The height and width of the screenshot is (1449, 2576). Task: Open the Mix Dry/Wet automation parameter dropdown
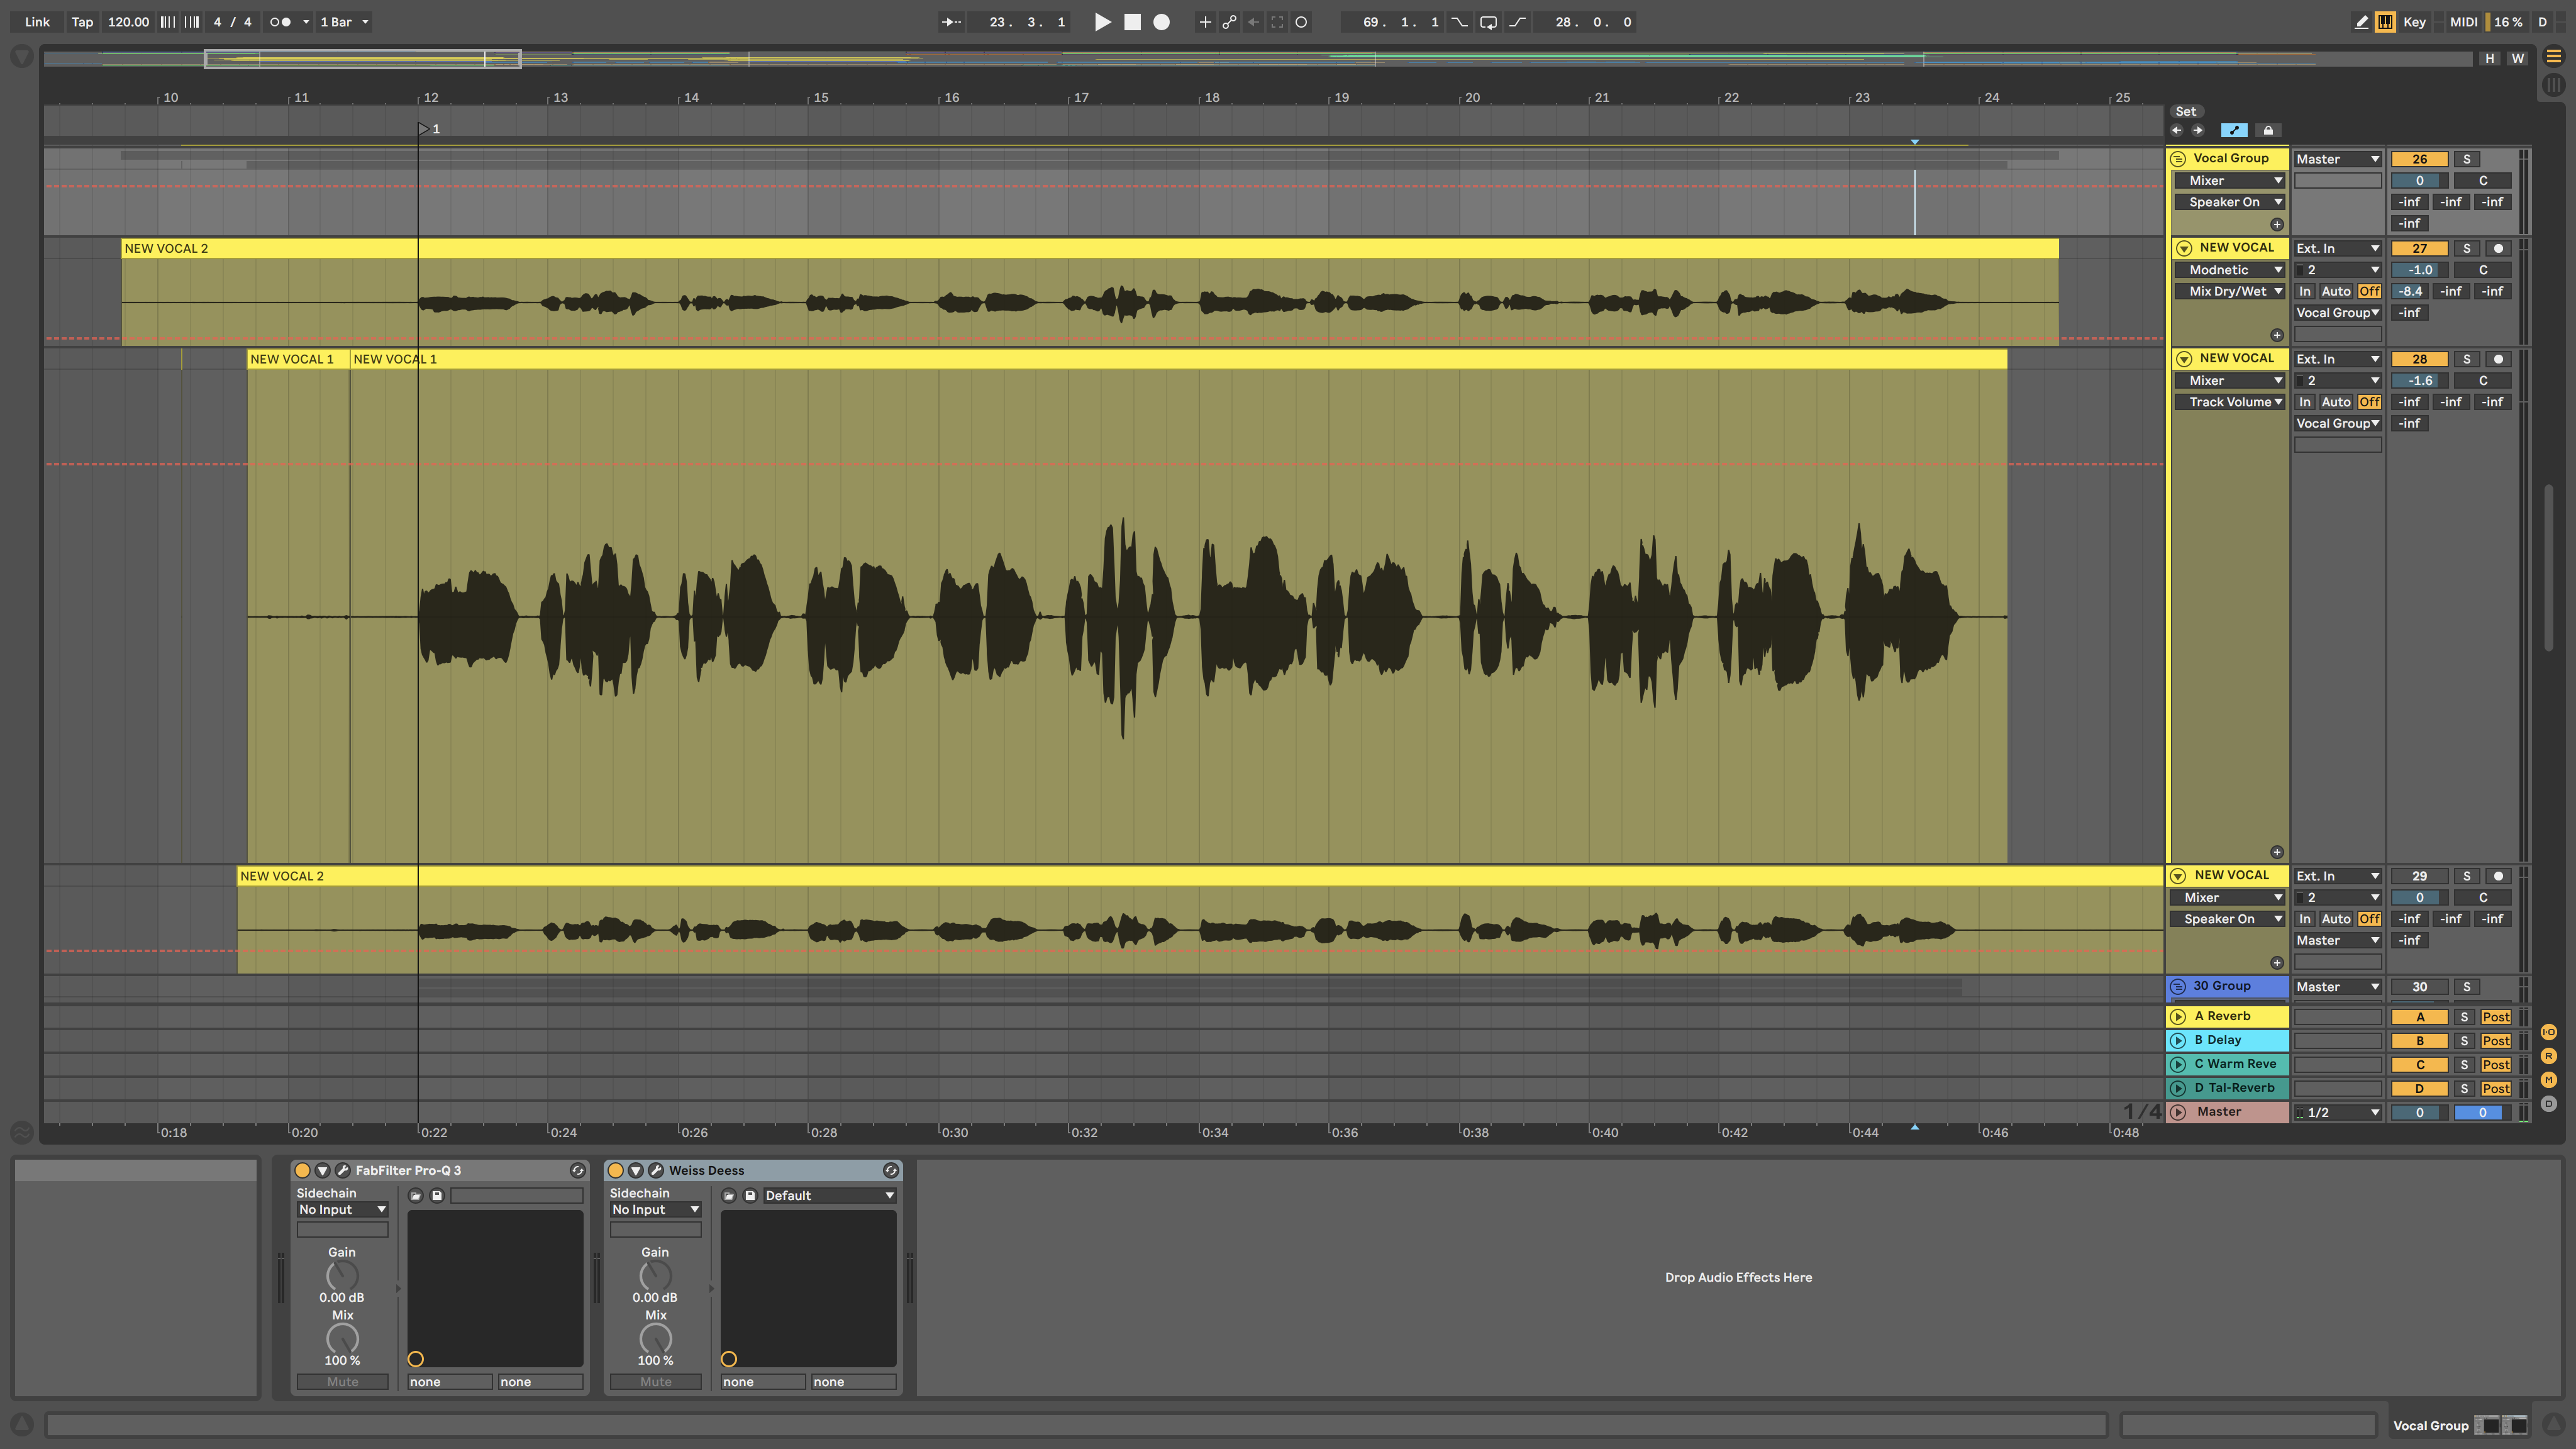pyautogui.click(x=2230, y=291)
